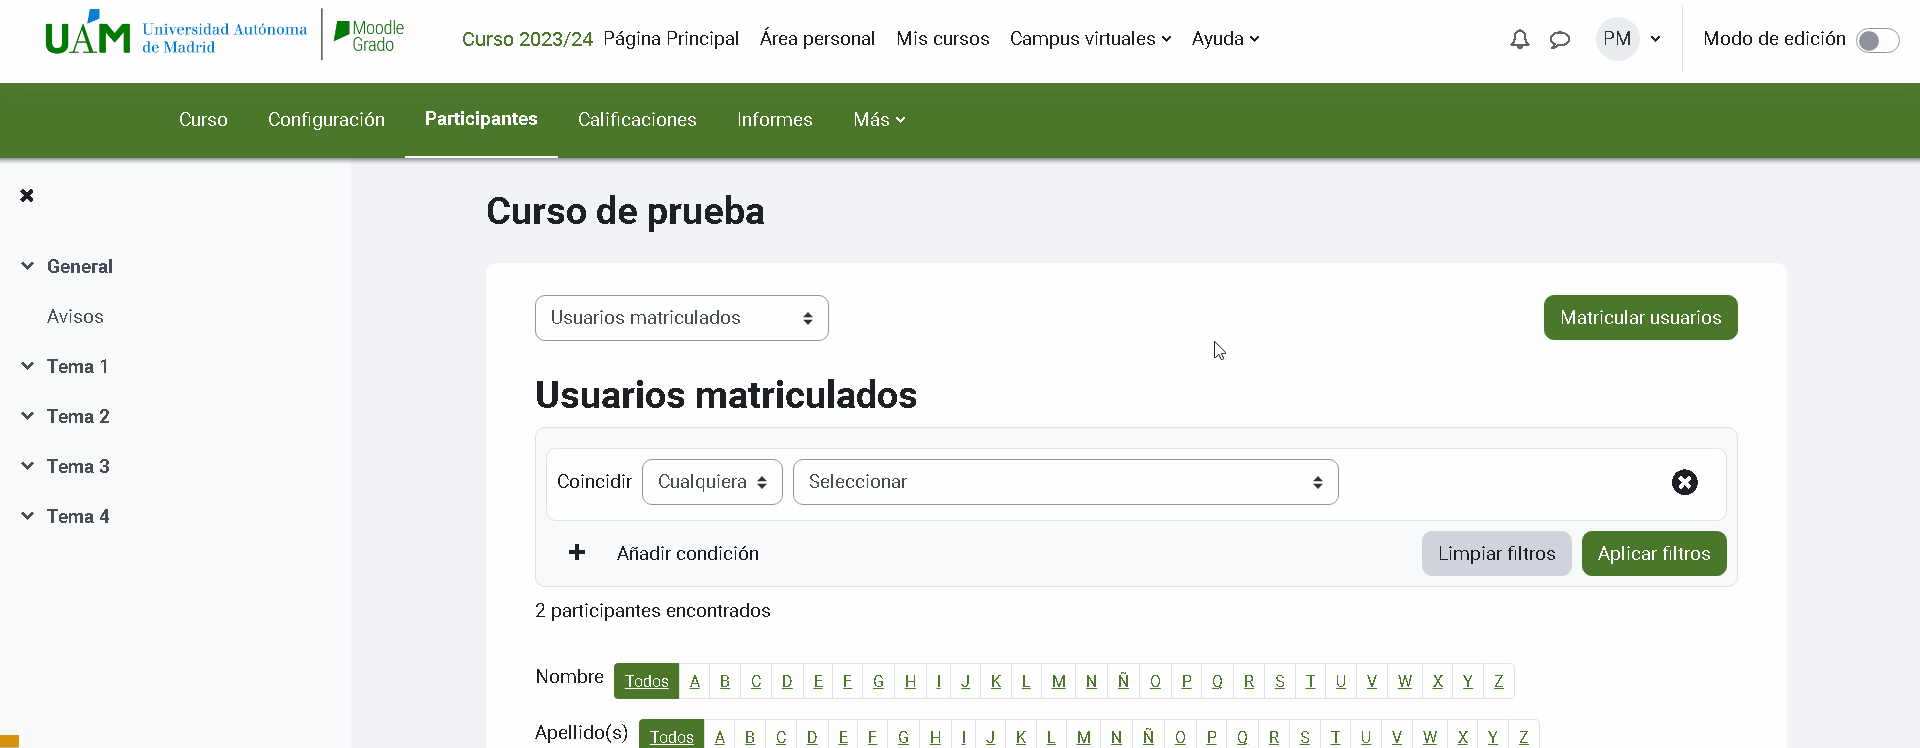Remove the filter condition row

(x=1685, y=482)
